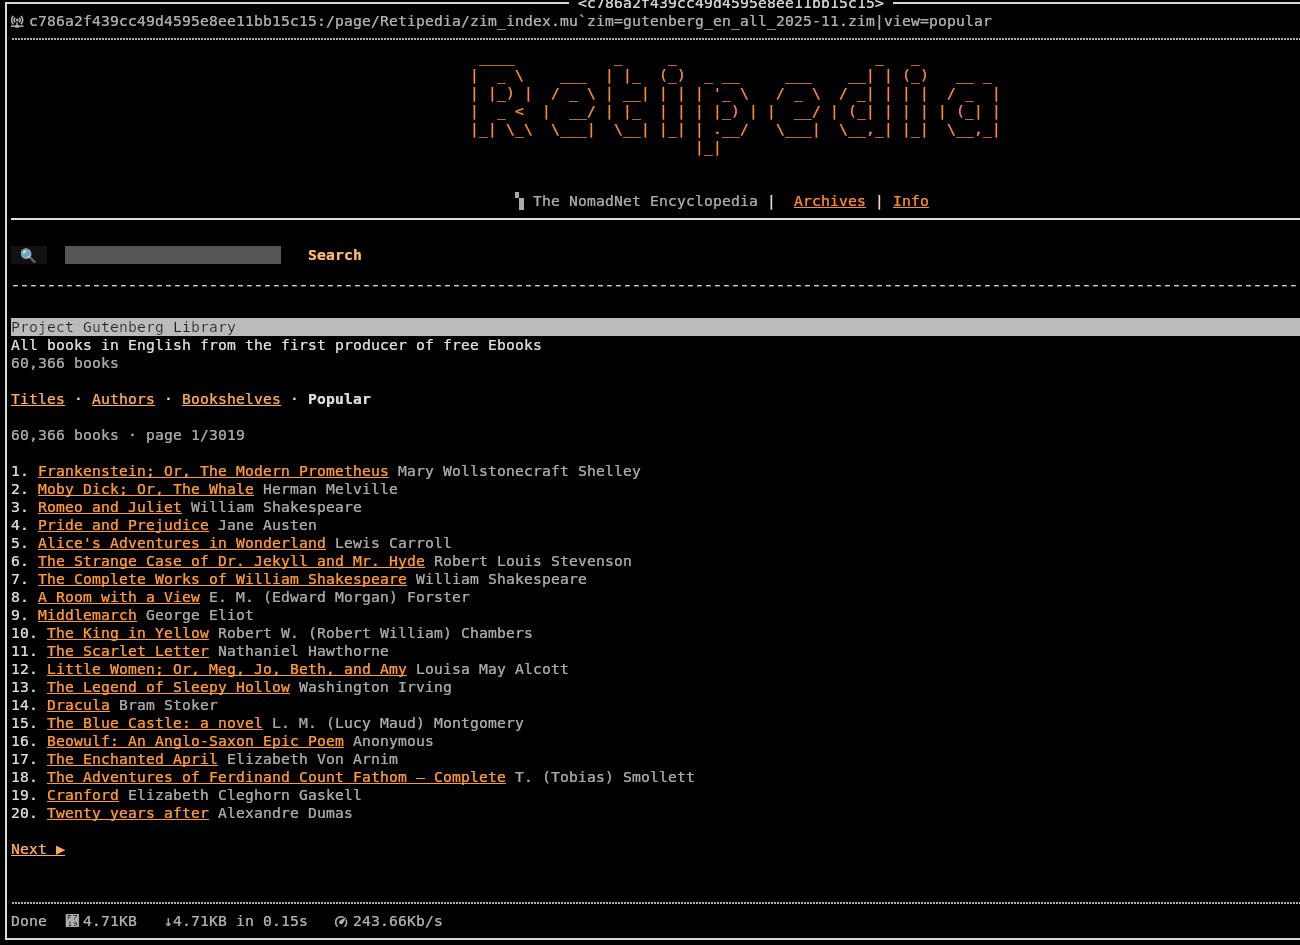Click the Done status text
1300x945 pixels.
click(x=29, y=921)
